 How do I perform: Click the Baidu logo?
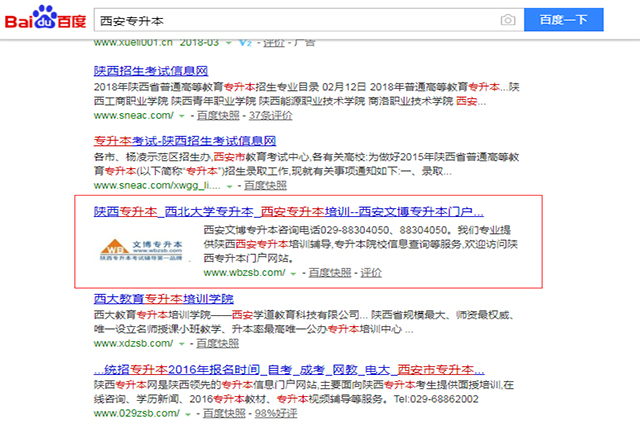45,18
